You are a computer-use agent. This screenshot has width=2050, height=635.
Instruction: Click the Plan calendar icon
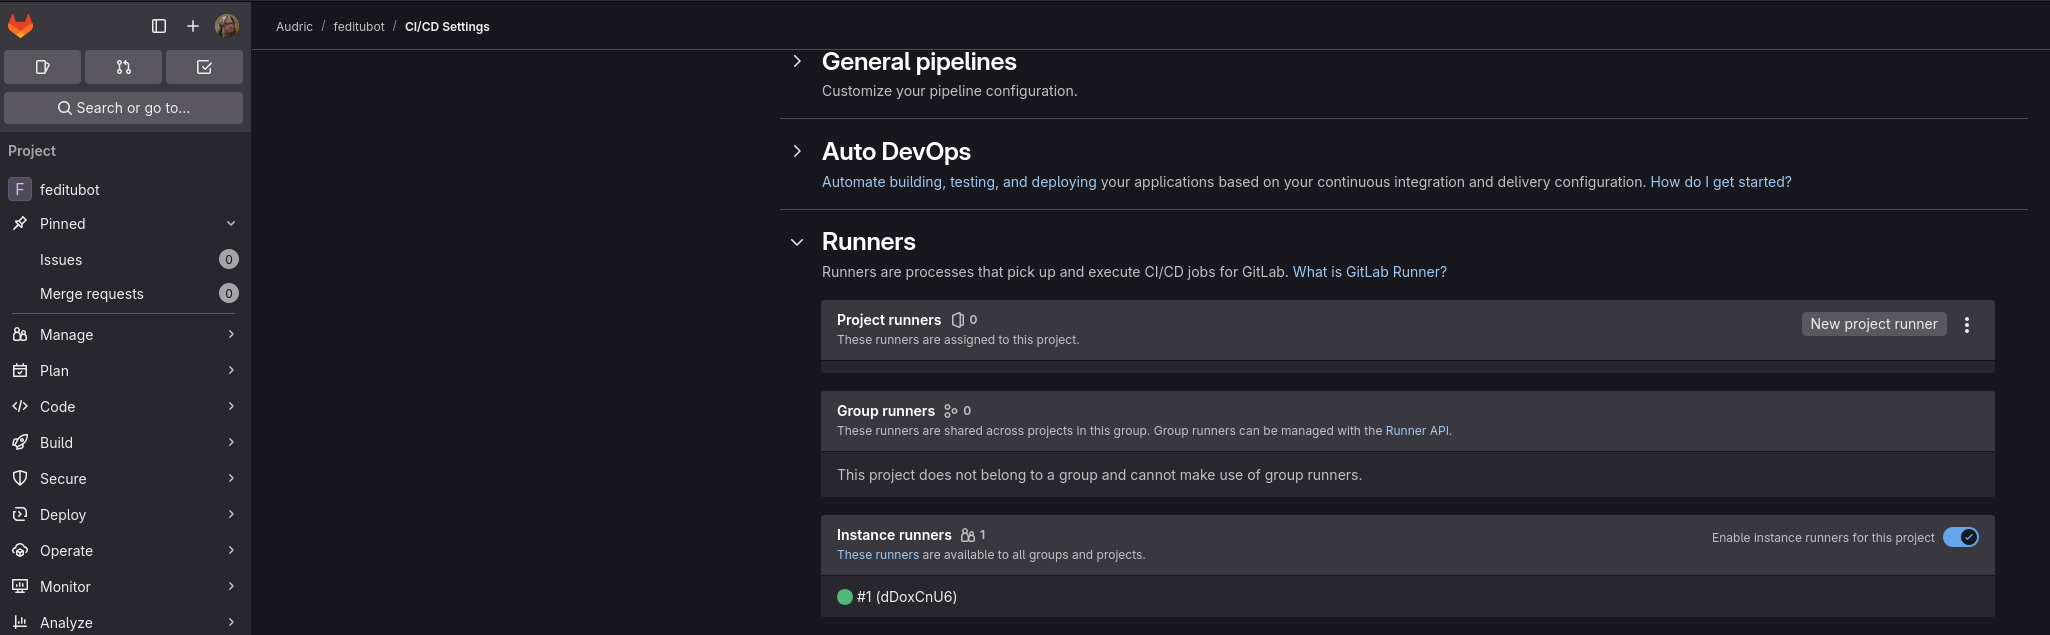(20, 371)
